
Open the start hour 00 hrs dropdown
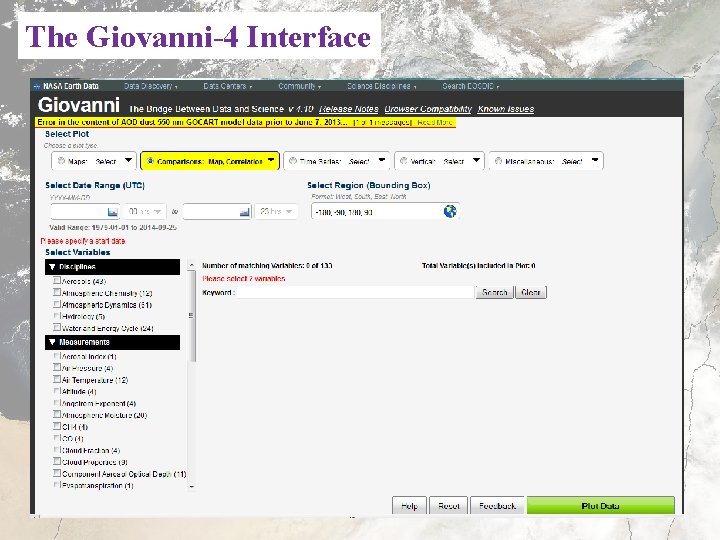click(x=144, y=212)
